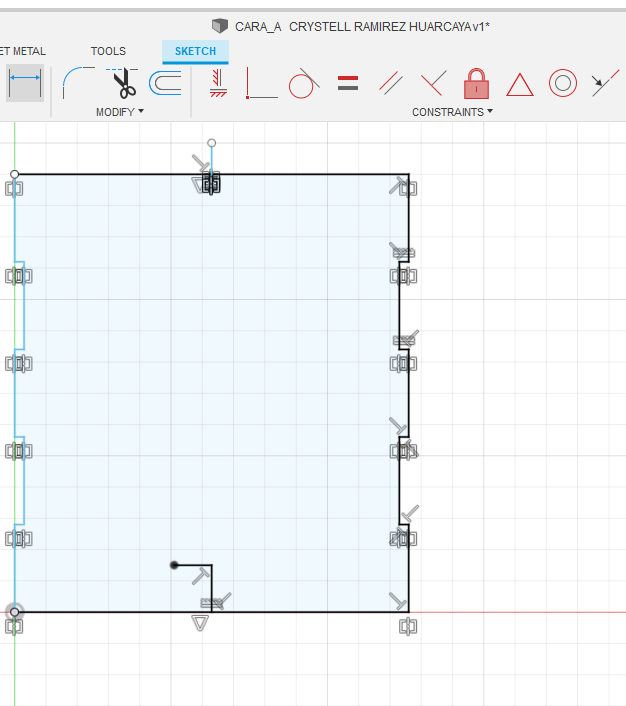Apply the Equal constraint

(348, 83)
